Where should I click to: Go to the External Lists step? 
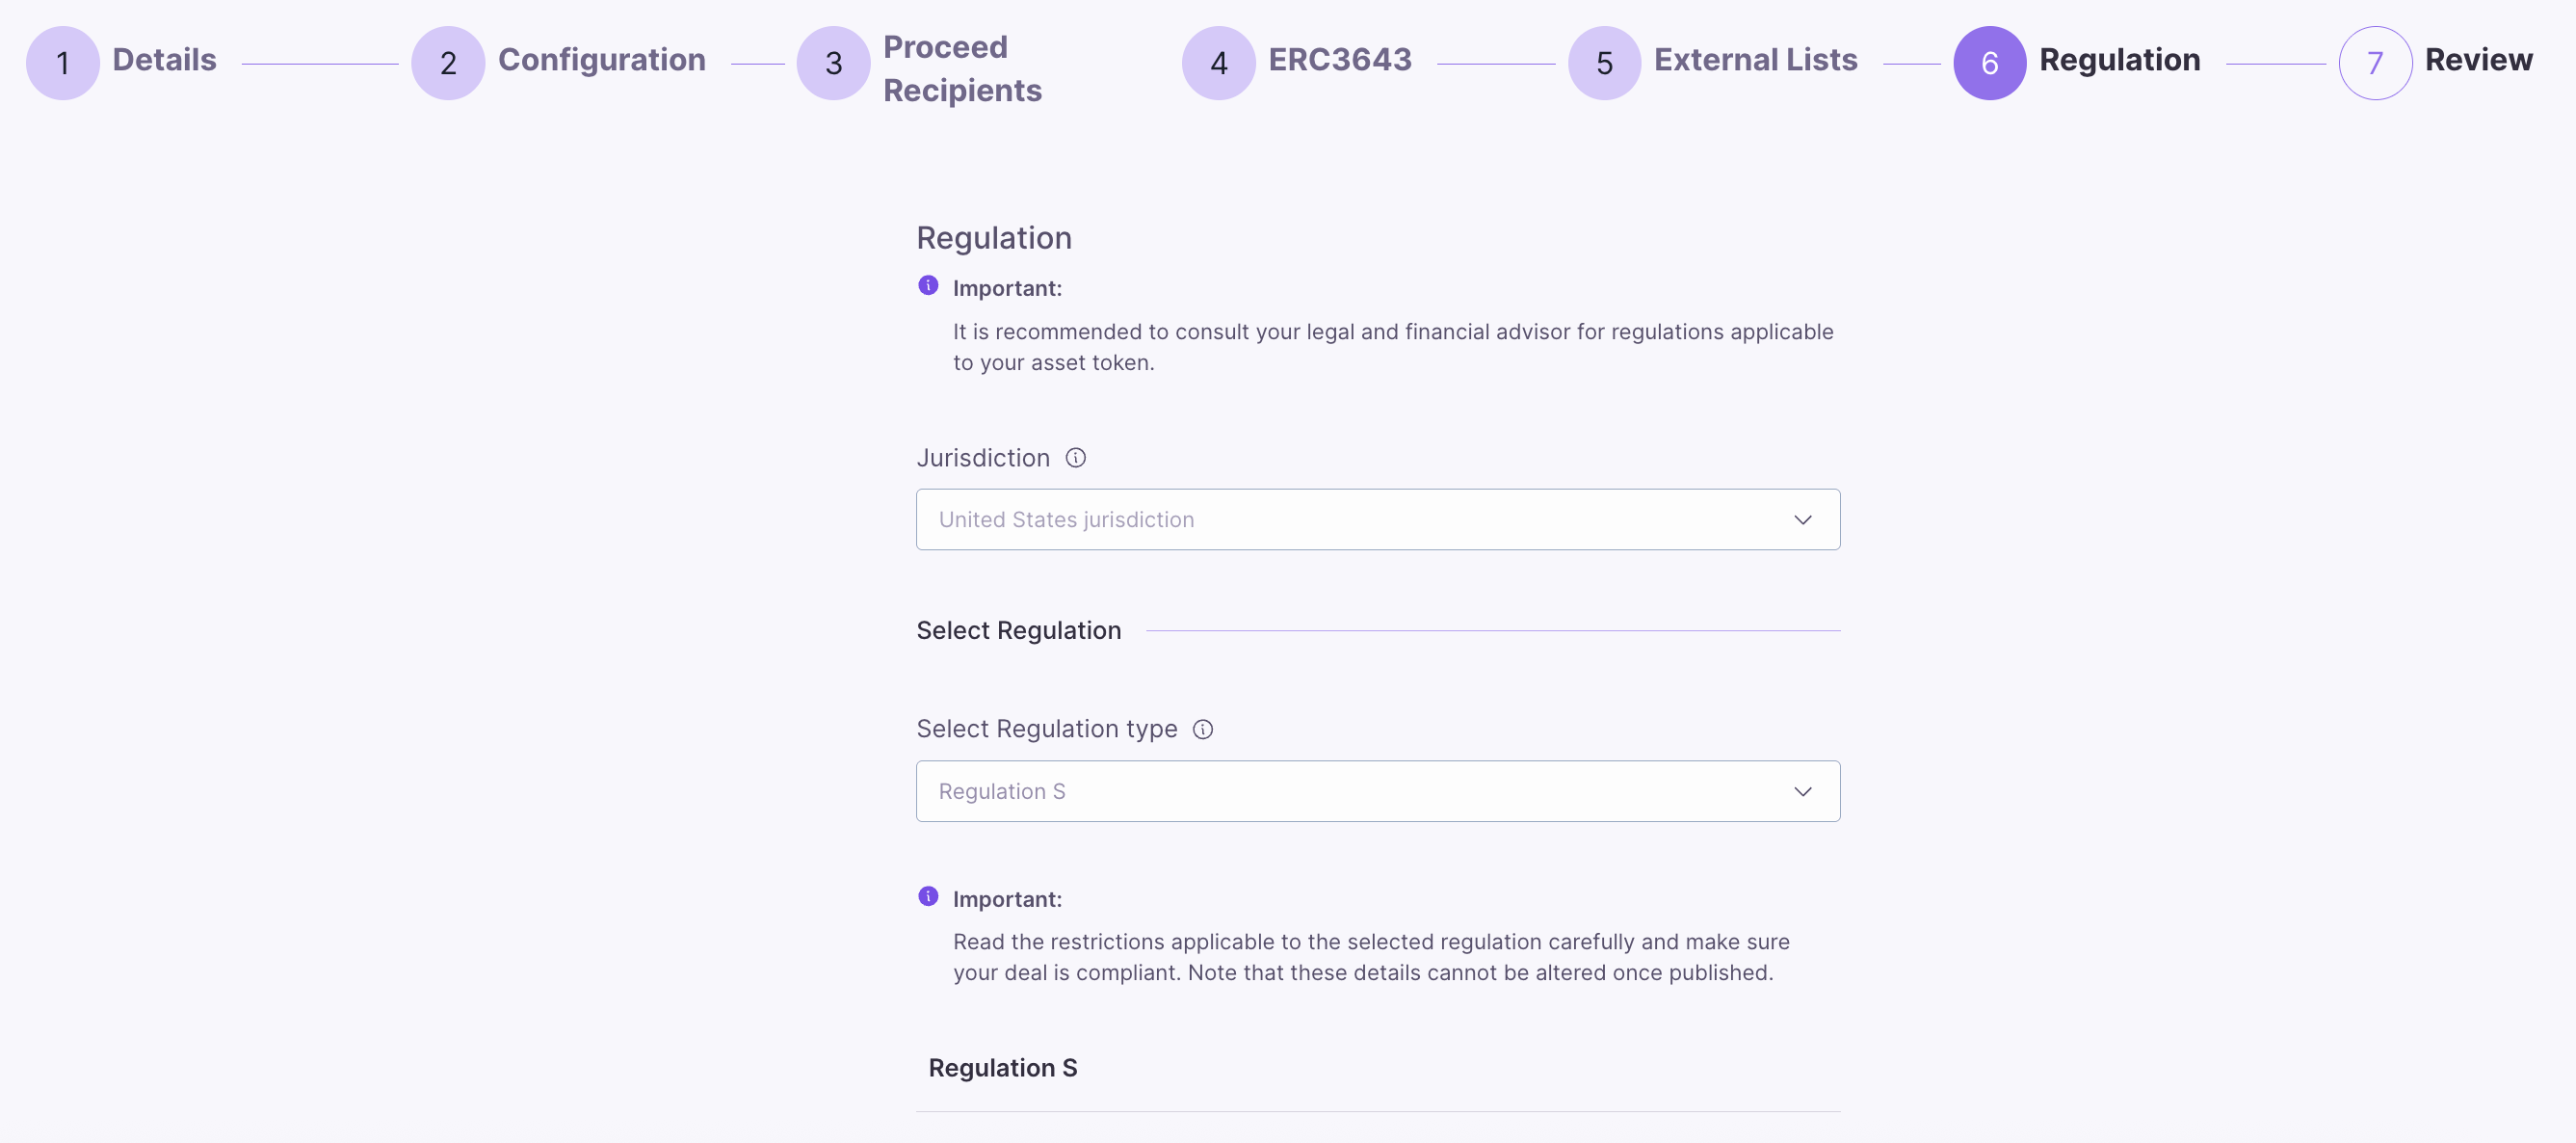(1755, 60)
